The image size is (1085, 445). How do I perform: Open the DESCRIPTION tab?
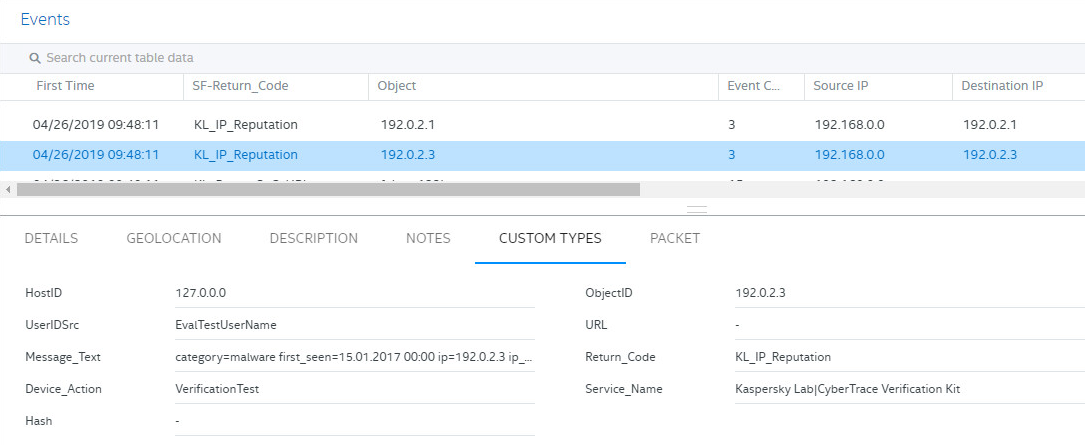(x=313, y=239)
